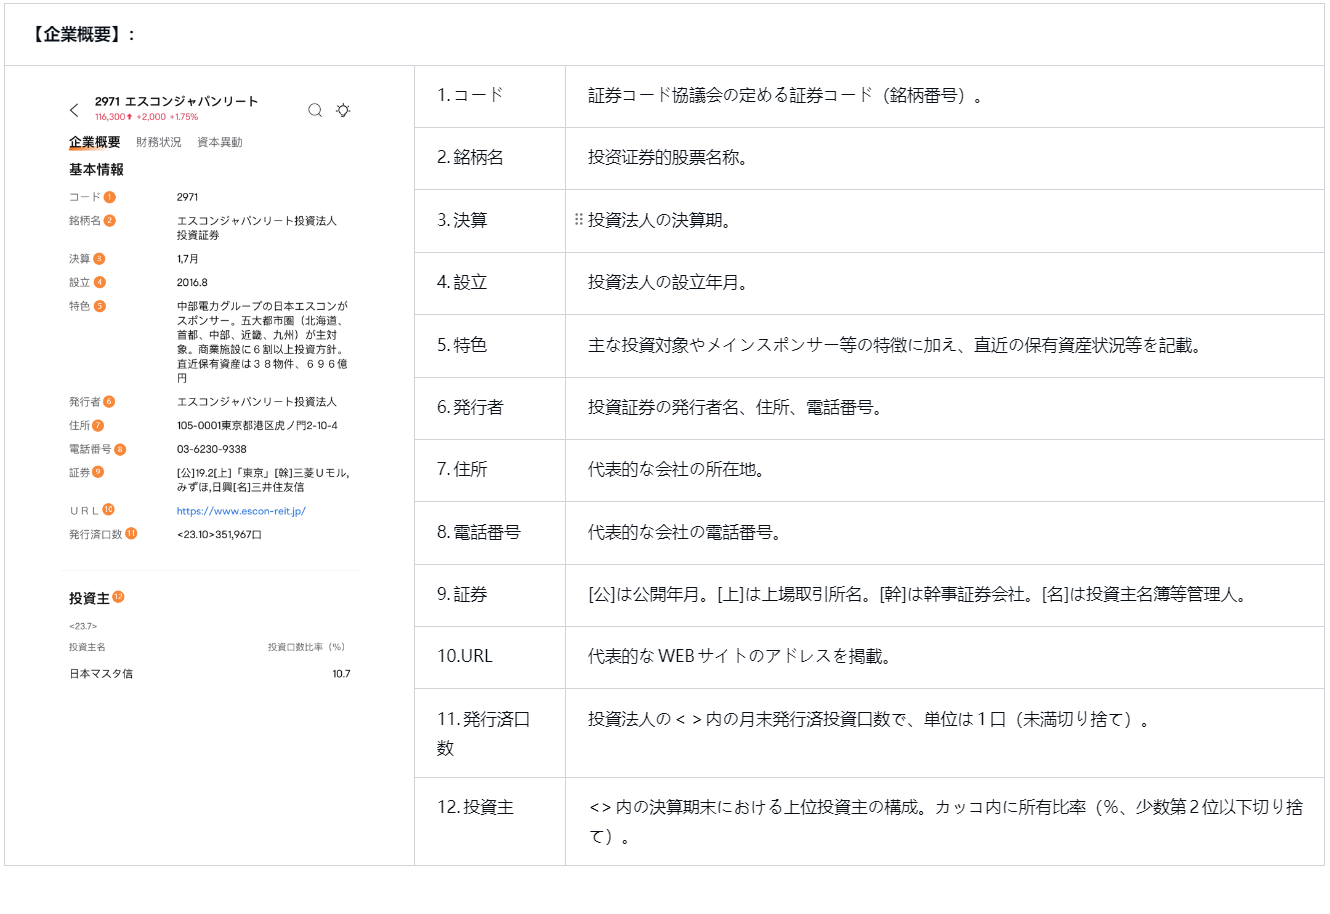Click description 代表的な会社の電話番号
Image resolution: width=1330 pixels, height=914 pixels.
pos(684,533)
